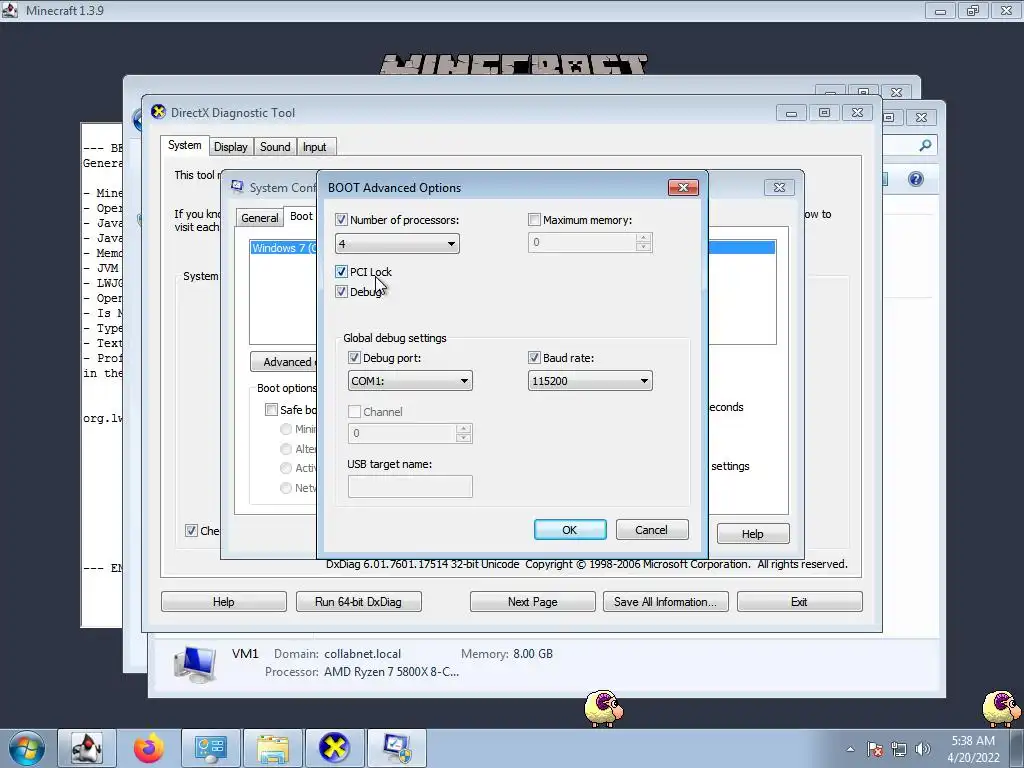The height and width of the screenshot is (768, 1024).
Task: Click Run 64-bit DxDiag button
Action: (358, 601)
